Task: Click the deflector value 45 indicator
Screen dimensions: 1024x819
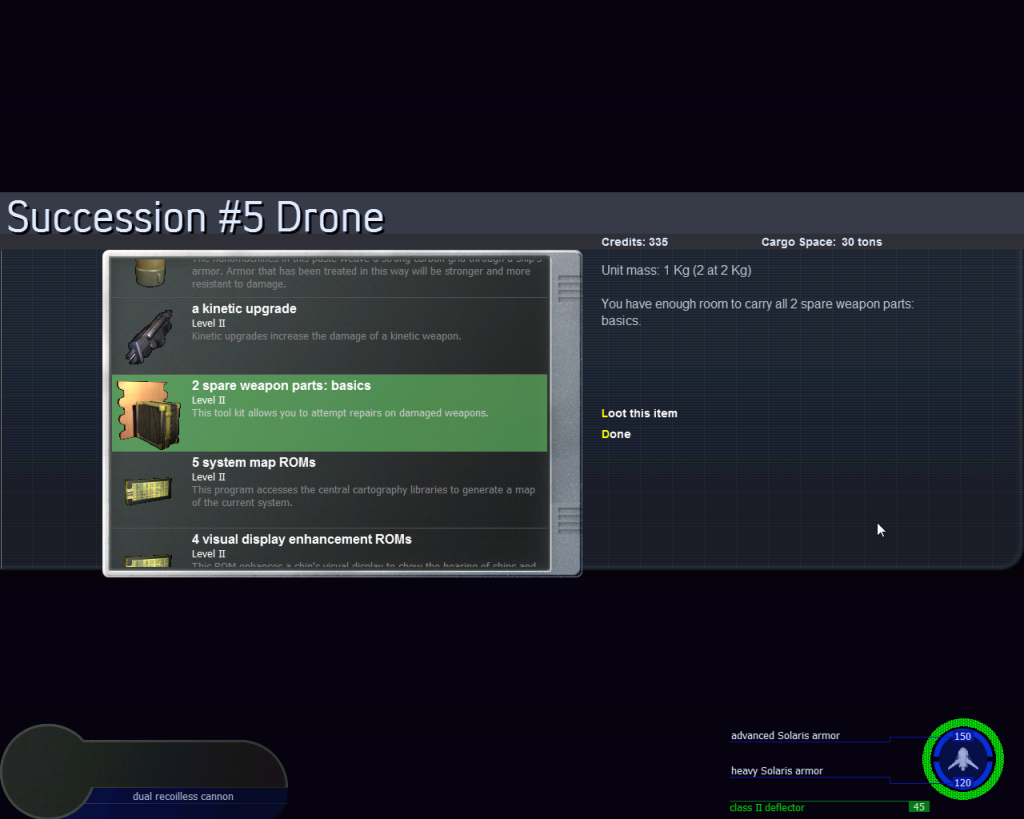Action: coord(918,807)
